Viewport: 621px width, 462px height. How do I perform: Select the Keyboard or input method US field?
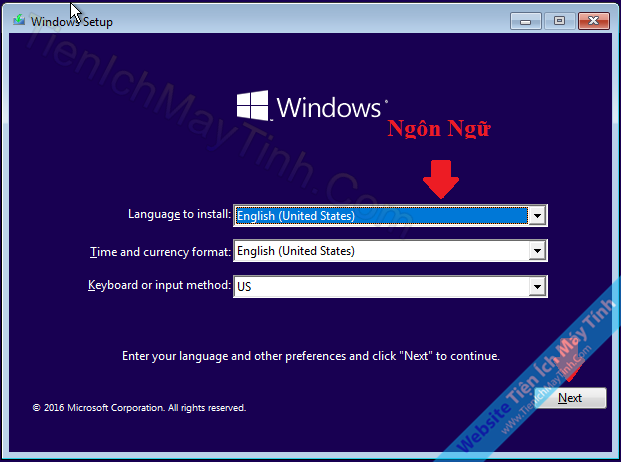pyautogui.click(x=390, y=286)
